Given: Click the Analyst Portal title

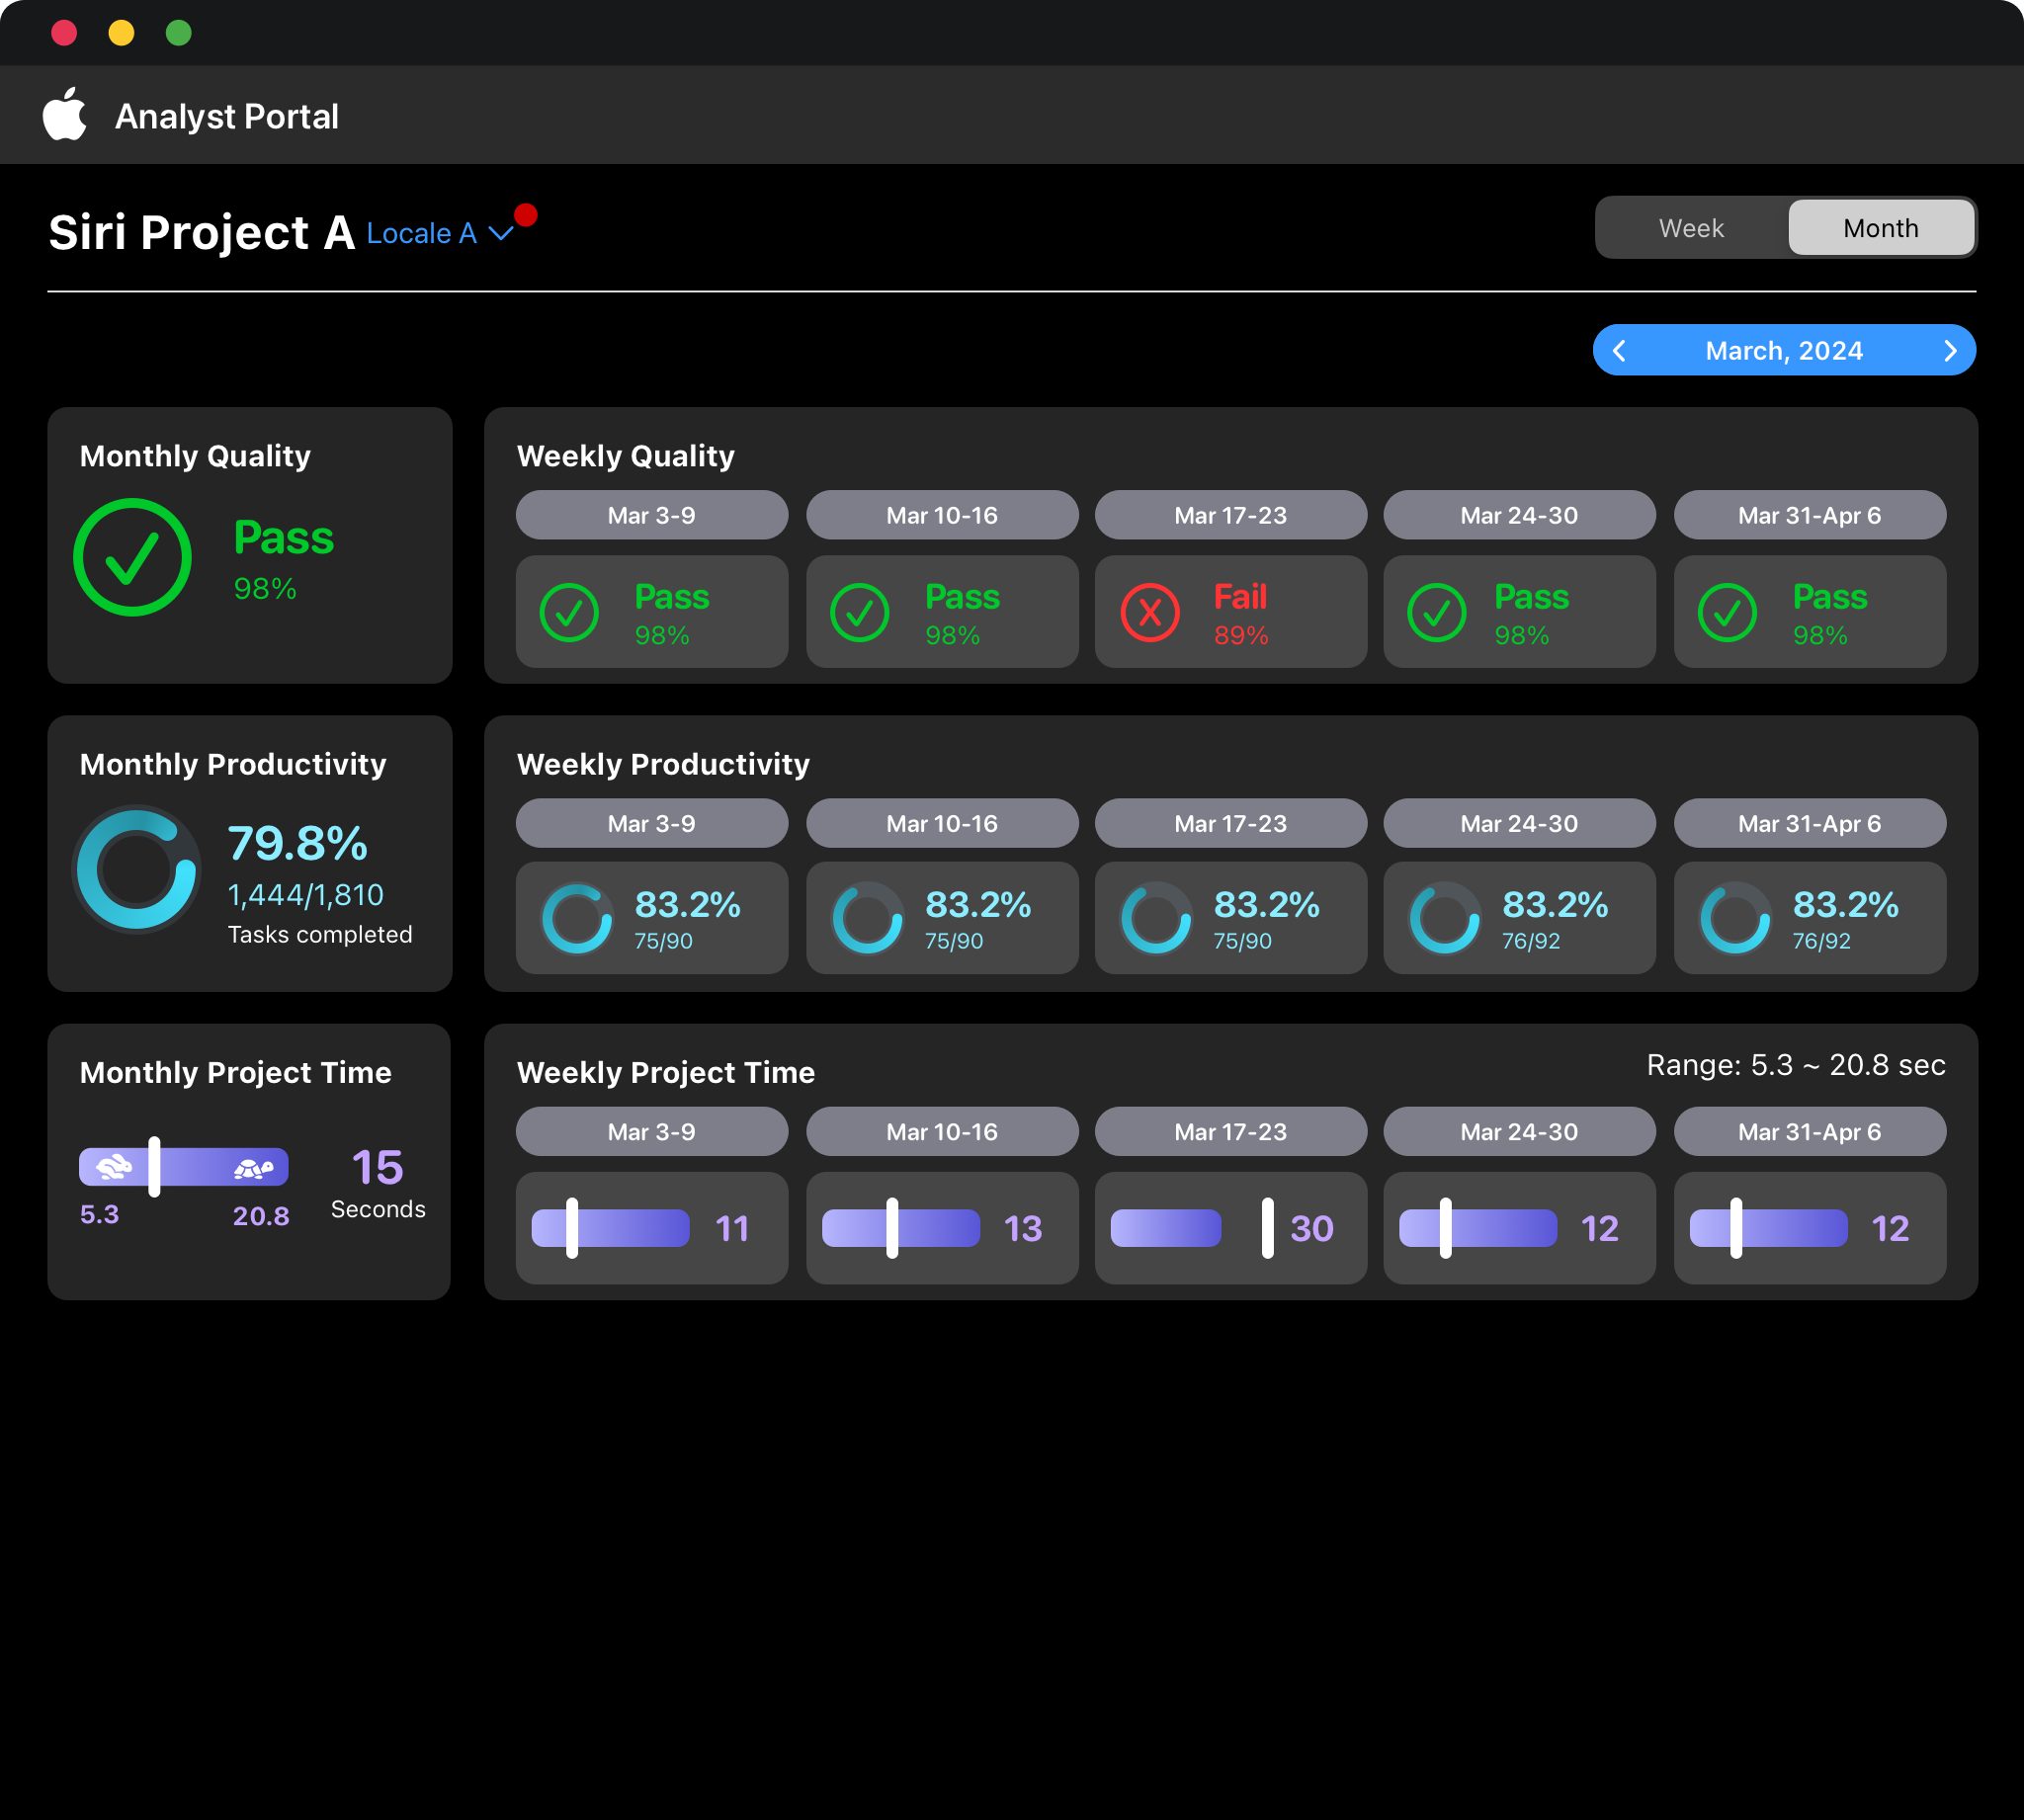Looking at the screenshot, I should 227,116.
